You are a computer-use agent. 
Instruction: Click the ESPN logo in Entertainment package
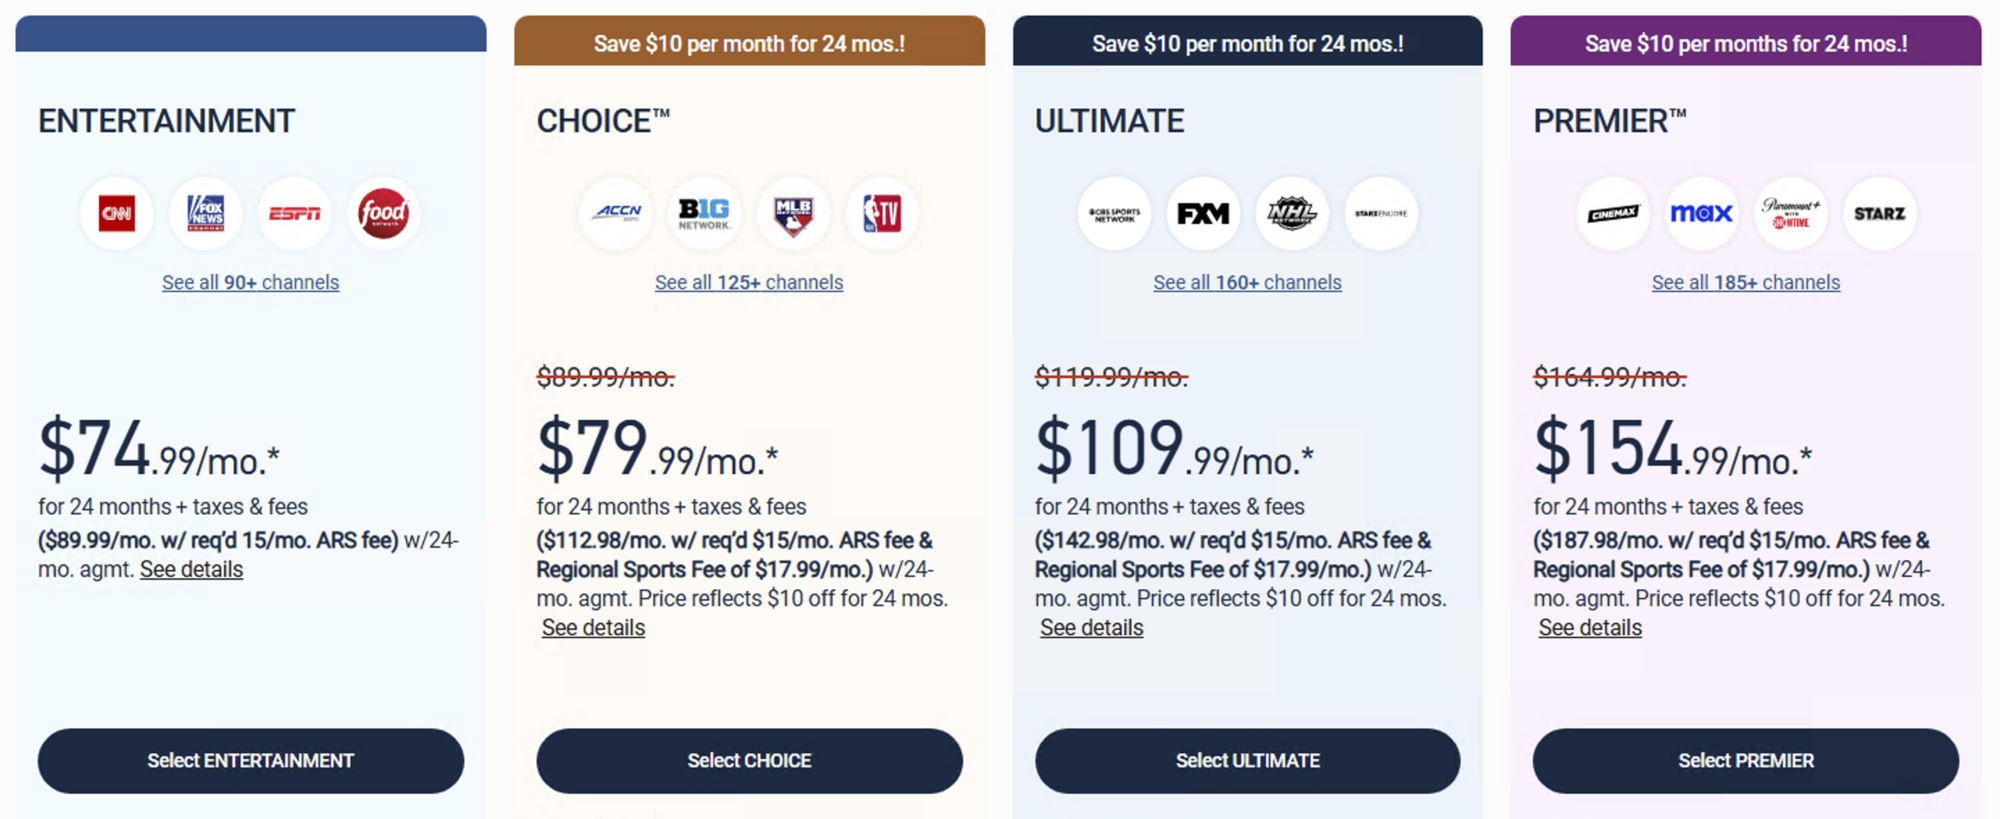click(294, 213)
